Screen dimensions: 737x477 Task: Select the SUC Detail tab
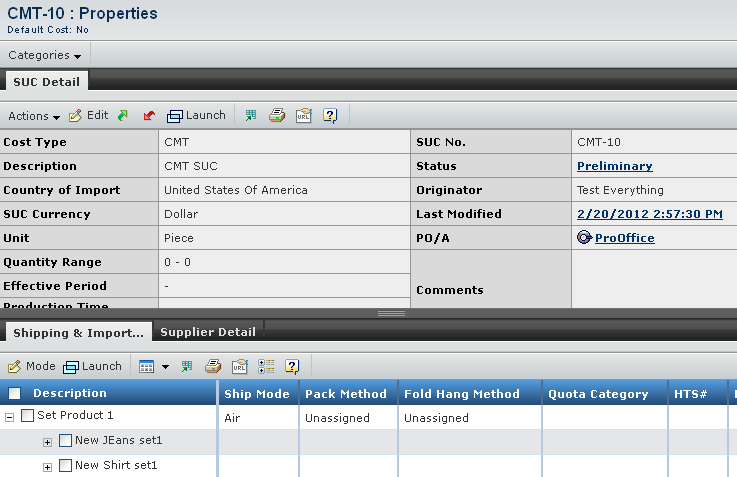tap(47, 81)
